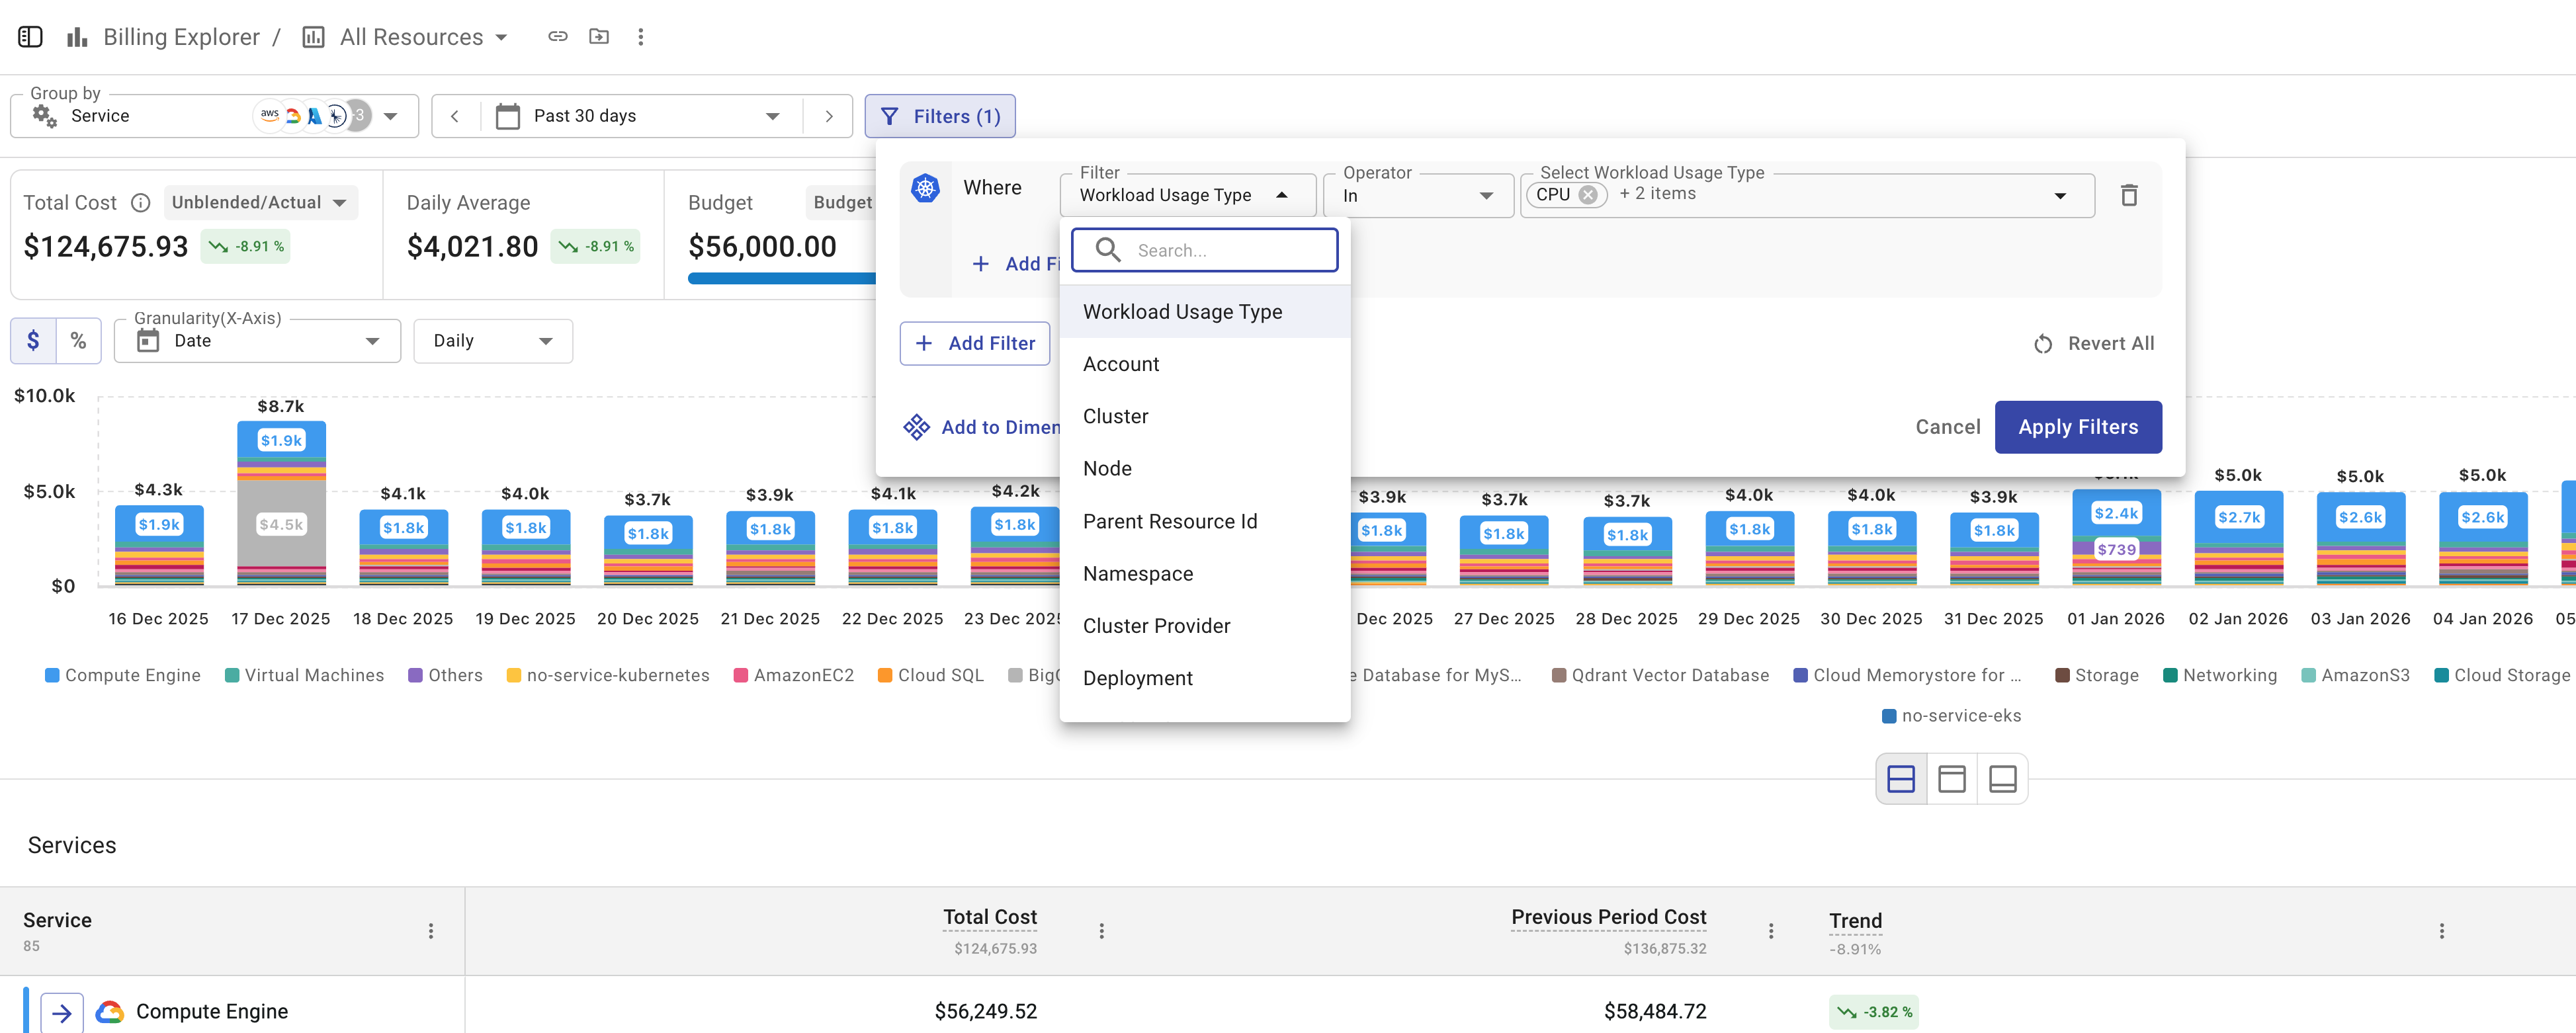Viewport: 2576px width, 1033px height.
Task: Switch values to percent display
Action: [78, 341]
